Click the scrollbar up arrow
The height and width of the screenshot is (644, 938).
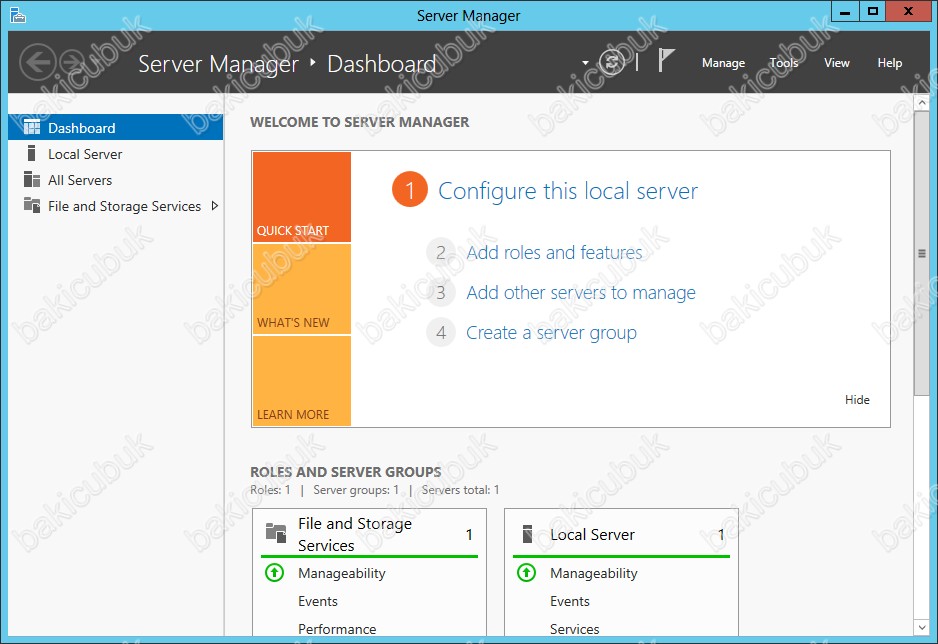pos(921,103)
